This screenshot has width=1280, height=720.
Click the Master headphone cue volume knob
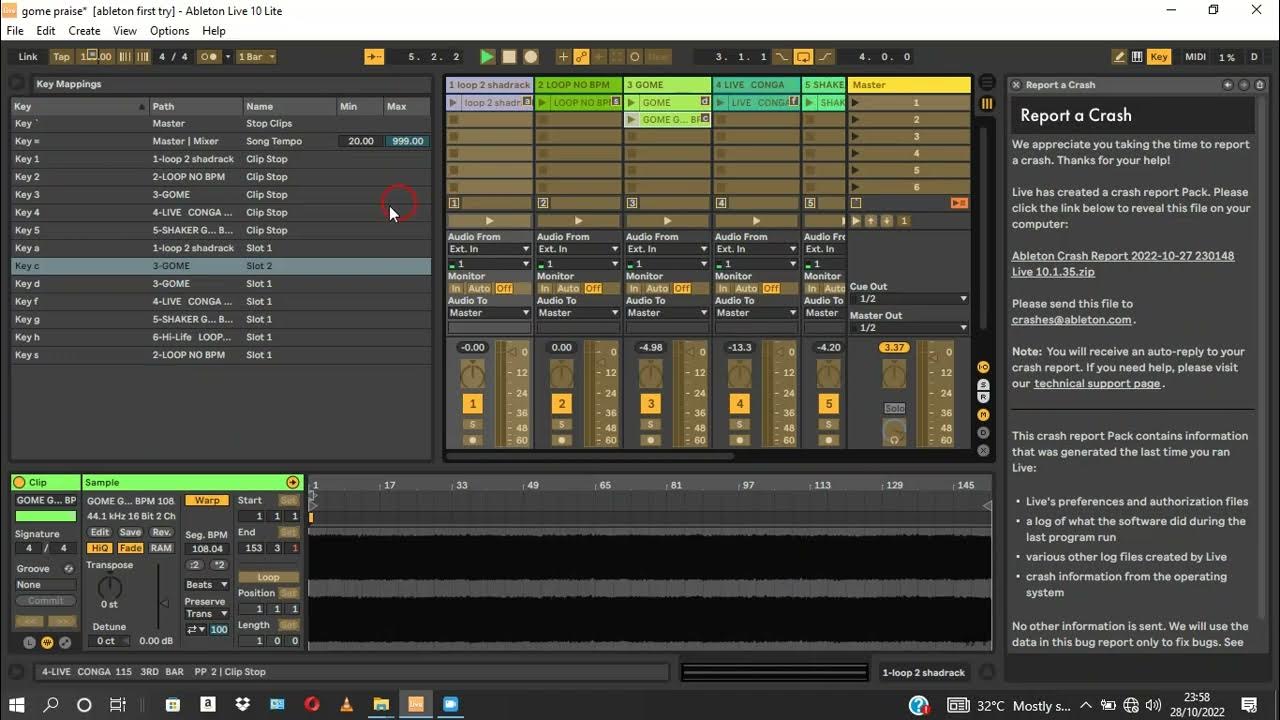894,432
